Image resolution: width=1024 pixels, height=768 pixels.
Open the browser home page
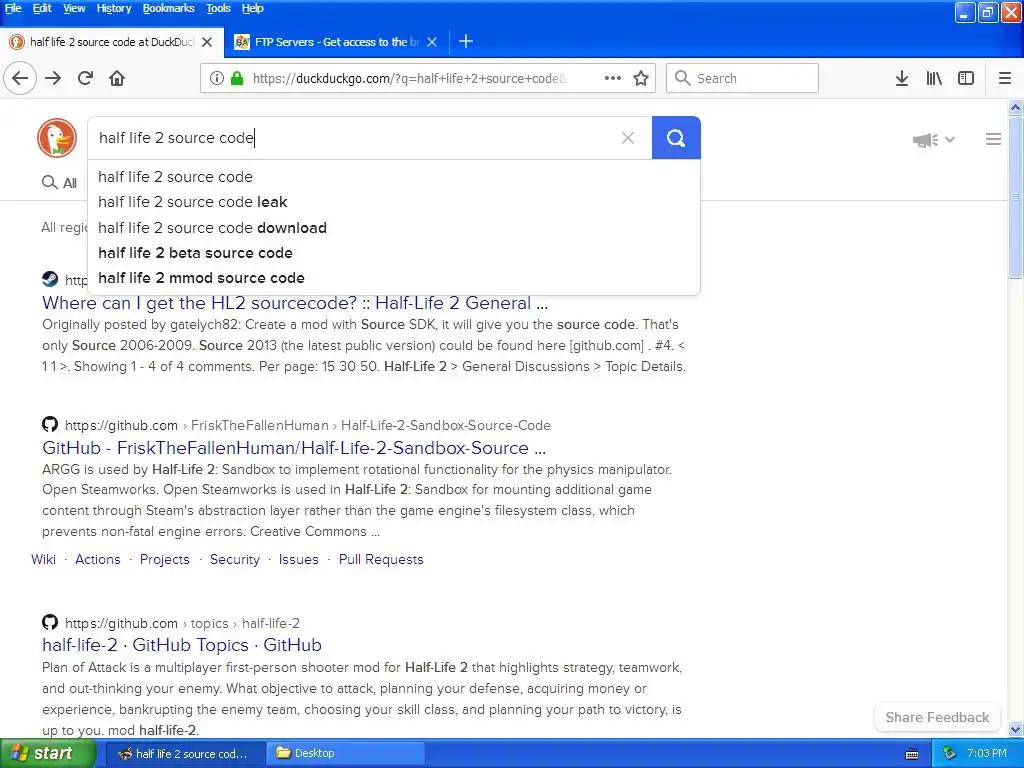117,78
